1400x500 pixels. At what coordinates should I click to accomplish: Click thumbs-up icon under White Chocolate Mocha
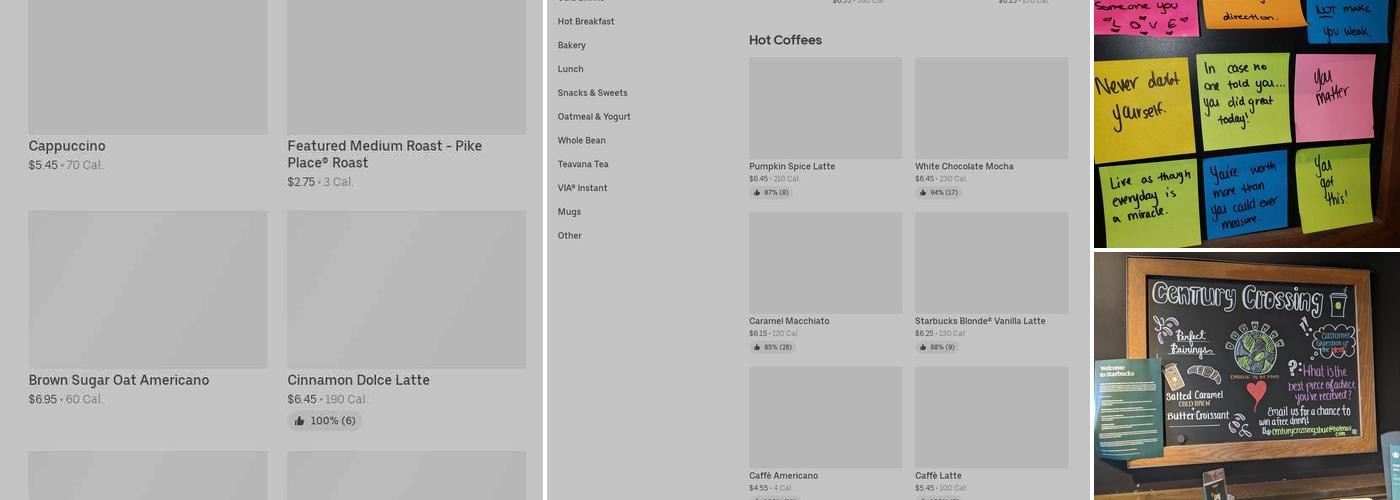[x=923, y=193]
